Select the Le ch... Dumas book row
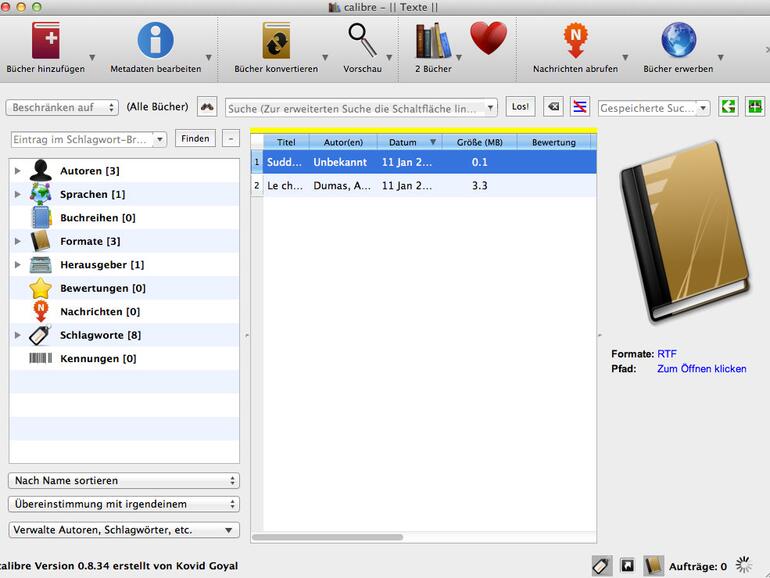This screenshot has height=578, width=770. pos(423,186)
